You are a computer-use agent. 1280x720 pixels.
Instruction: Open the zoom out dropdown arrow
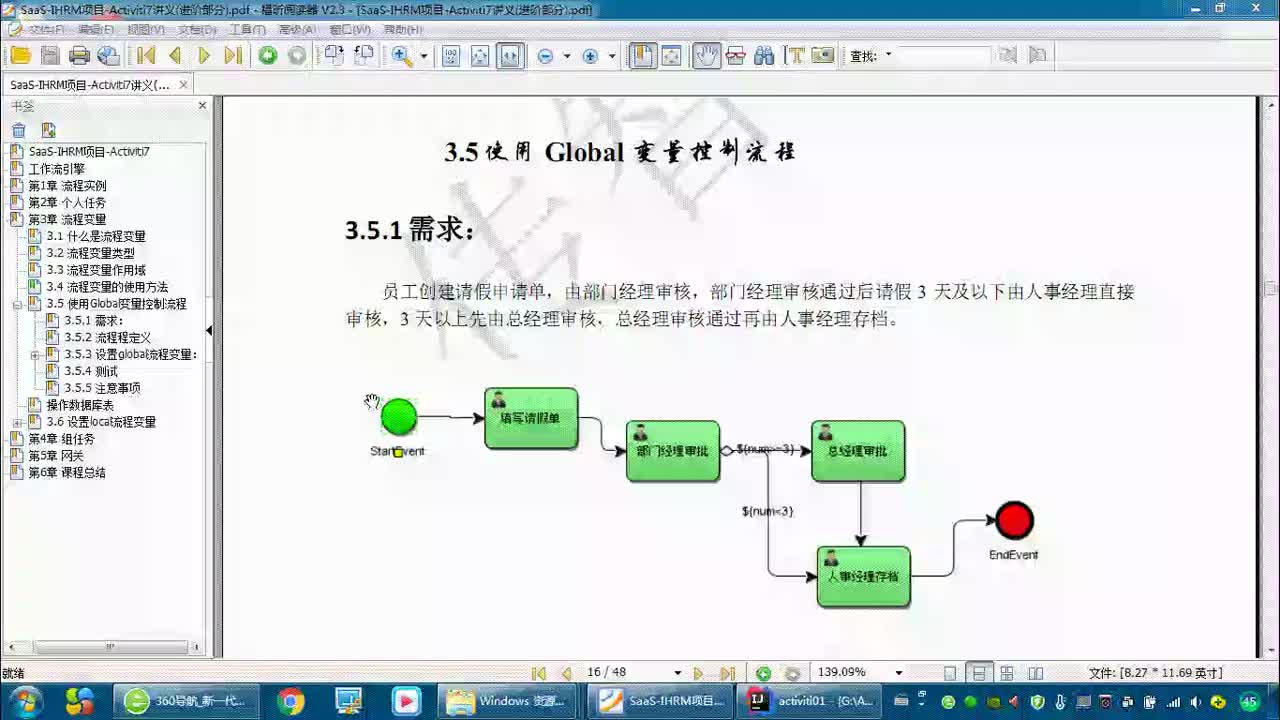tap(567, 56)
